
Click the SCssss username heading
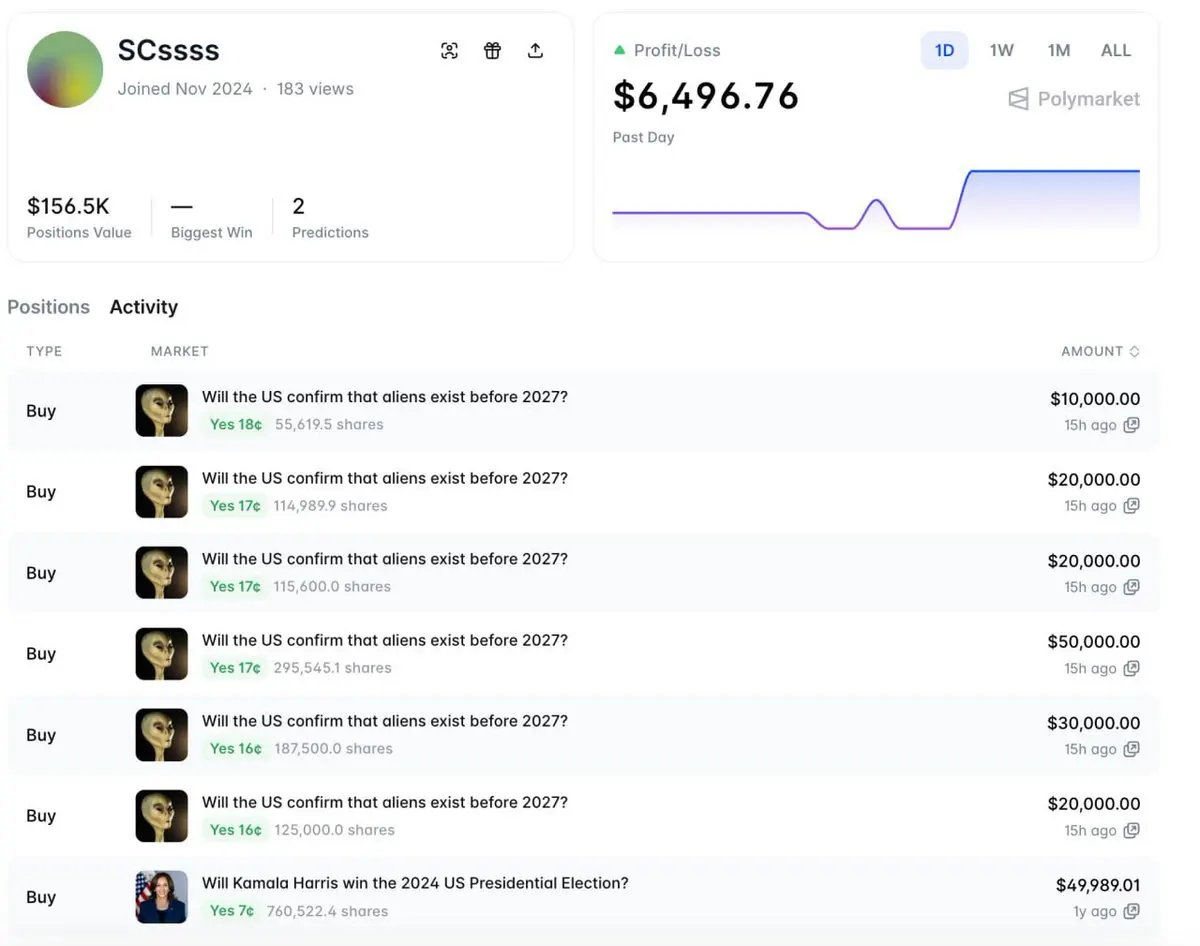pyautogui.click(x=168, y=50)
